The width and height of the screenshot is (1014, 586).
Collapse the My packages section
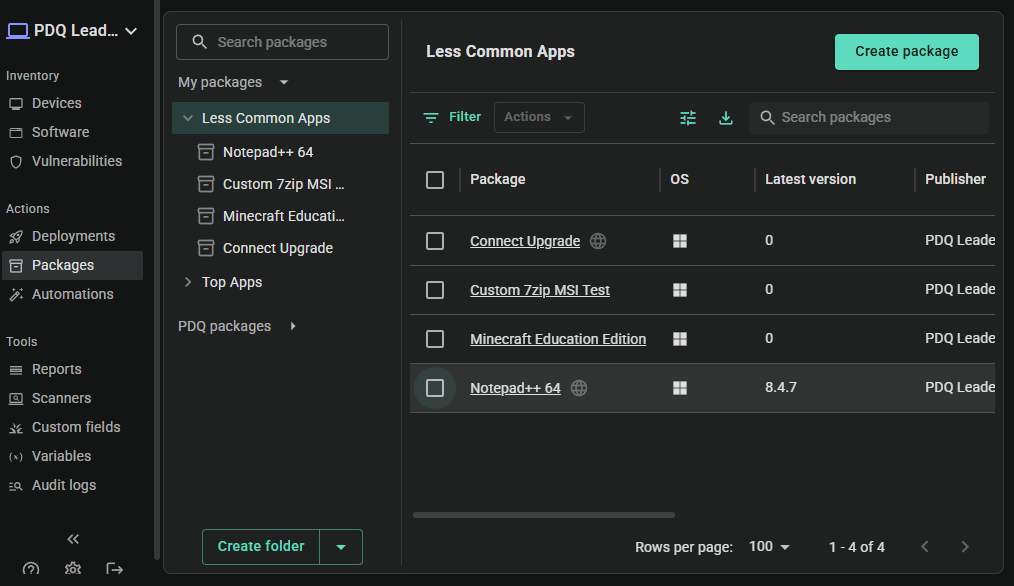pyautogui.click(x=284, y=82)
